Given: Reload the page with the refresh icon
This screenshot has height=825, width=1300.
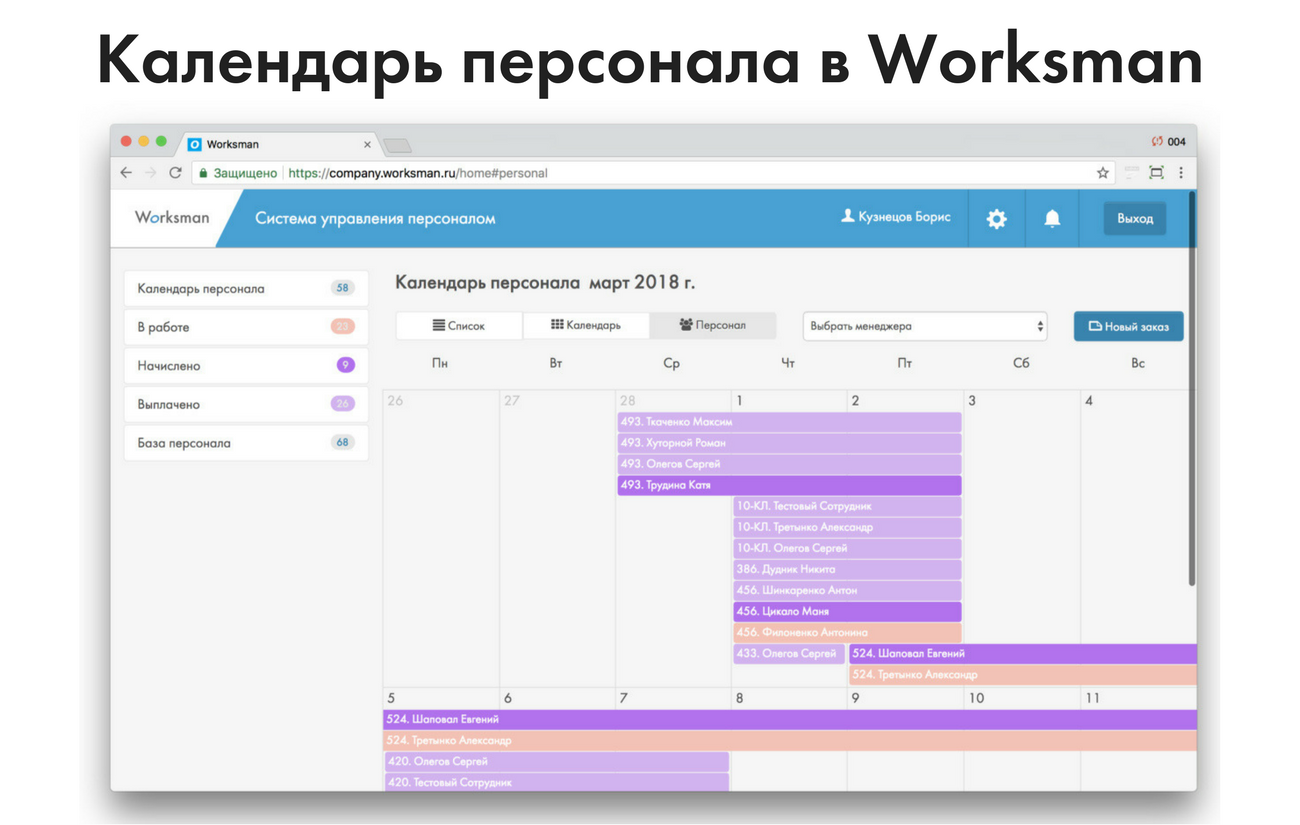Looking at the screenshot, I should pos(175,173).
